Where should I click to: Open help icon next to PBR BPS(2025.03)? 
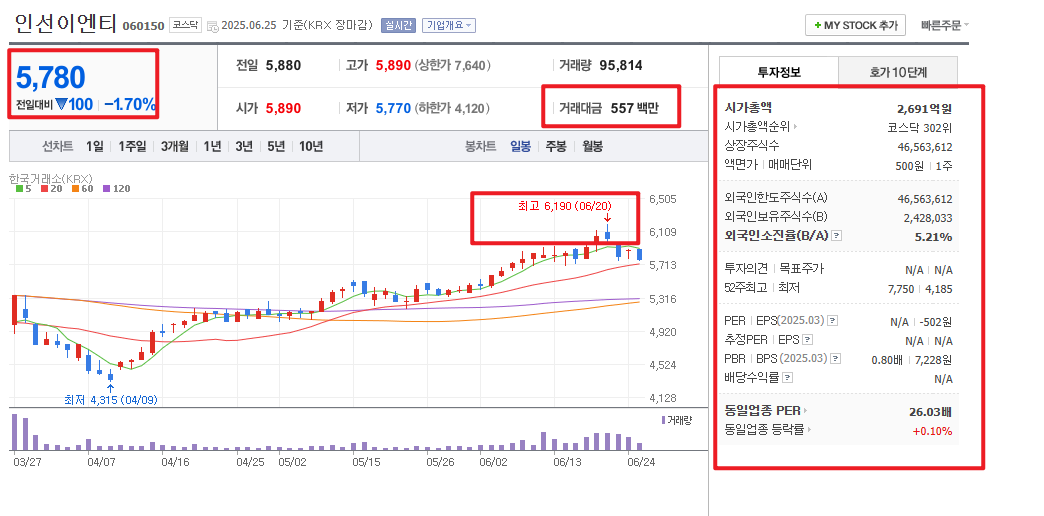click(836, 358)
